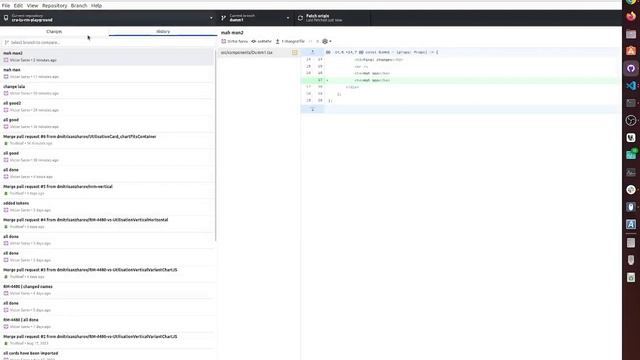The image size is (640, 360).
Task: Select the 'added tokens' commit
Action: tap(107, 207)
